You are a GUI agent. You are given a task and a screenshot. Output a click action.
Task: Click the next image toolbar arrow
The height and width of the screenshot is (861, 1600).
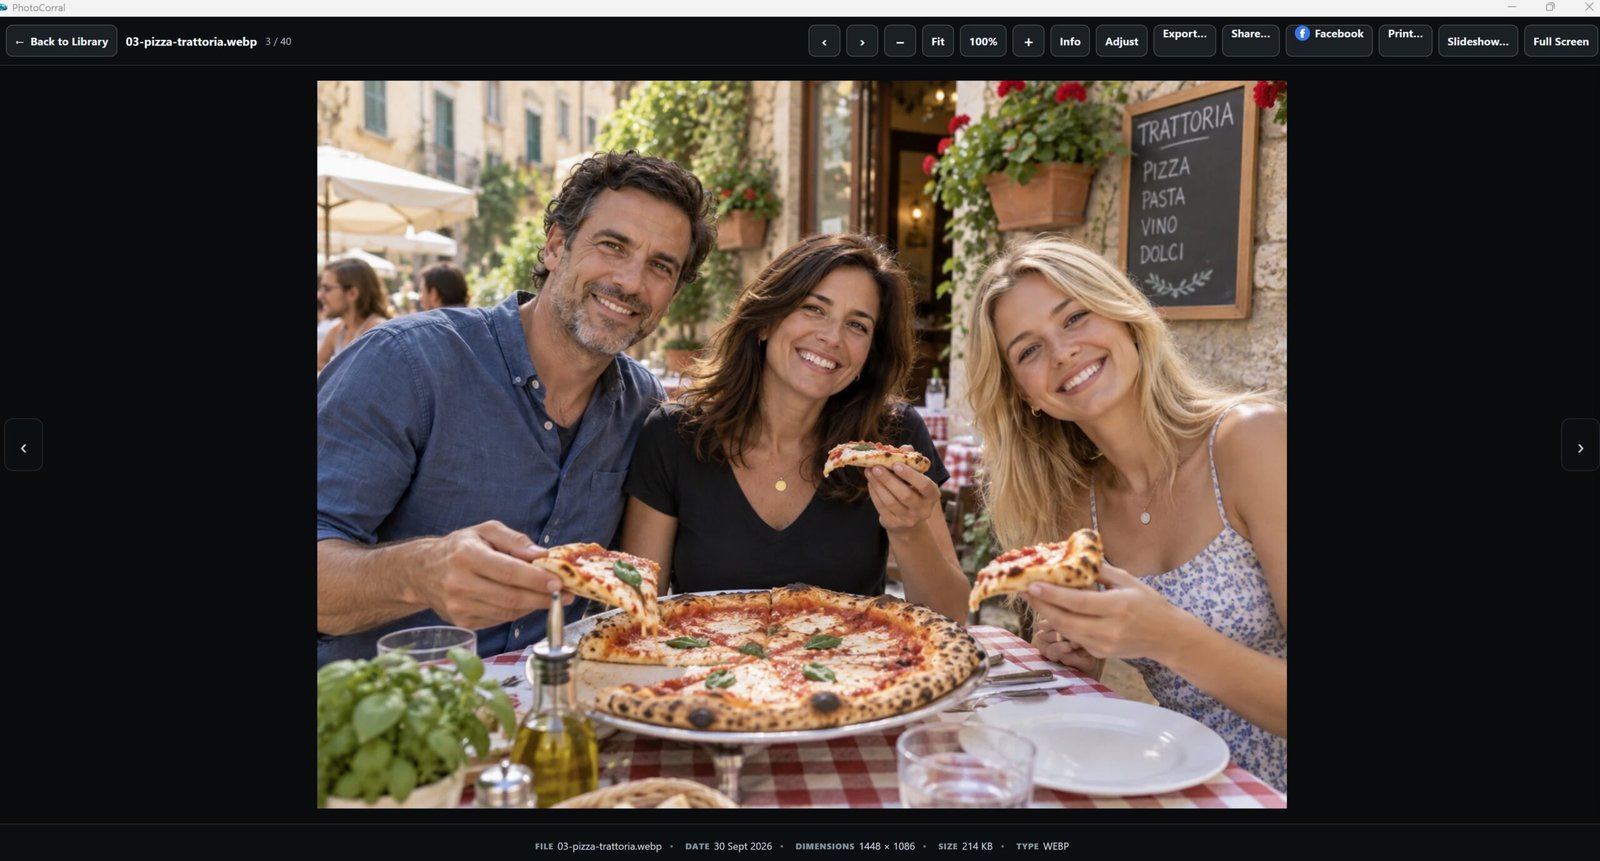tap(862, 41)
